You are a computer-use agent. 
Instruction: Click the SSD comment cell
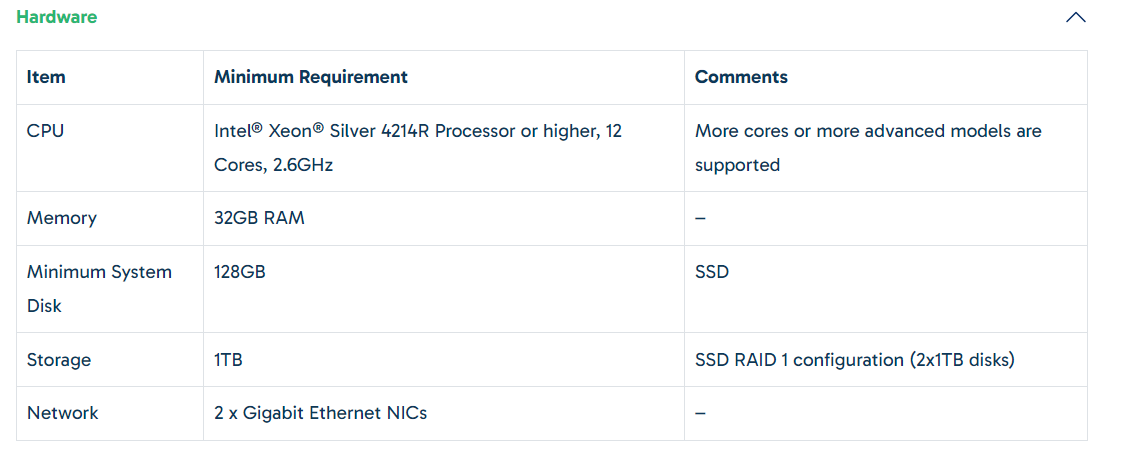click(x=712, y=272)
